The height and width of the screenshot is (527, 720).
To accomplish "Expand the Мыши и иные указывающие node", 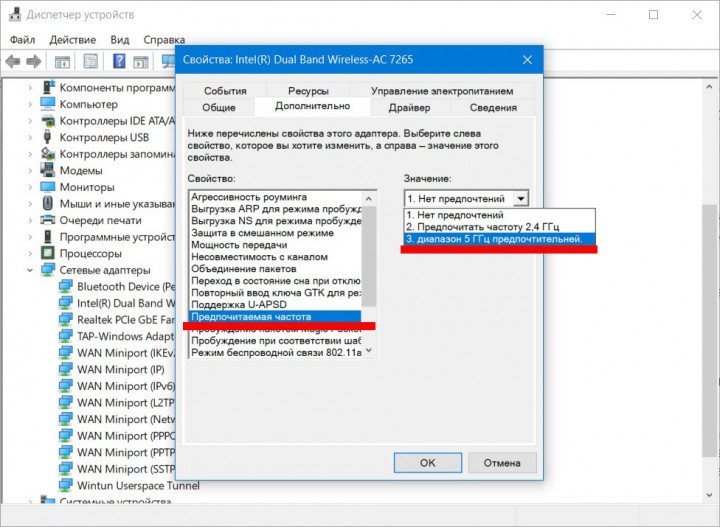I will click(x=30, y=203).
